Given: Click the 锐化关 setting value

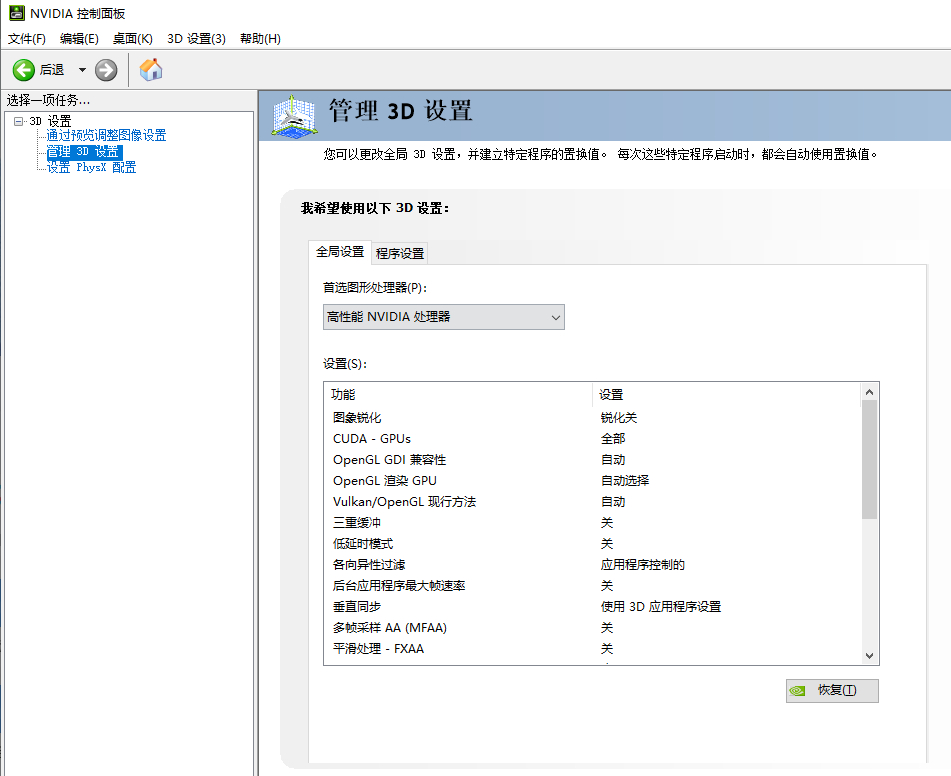Looking at the screenshot, I should (619, 417).
